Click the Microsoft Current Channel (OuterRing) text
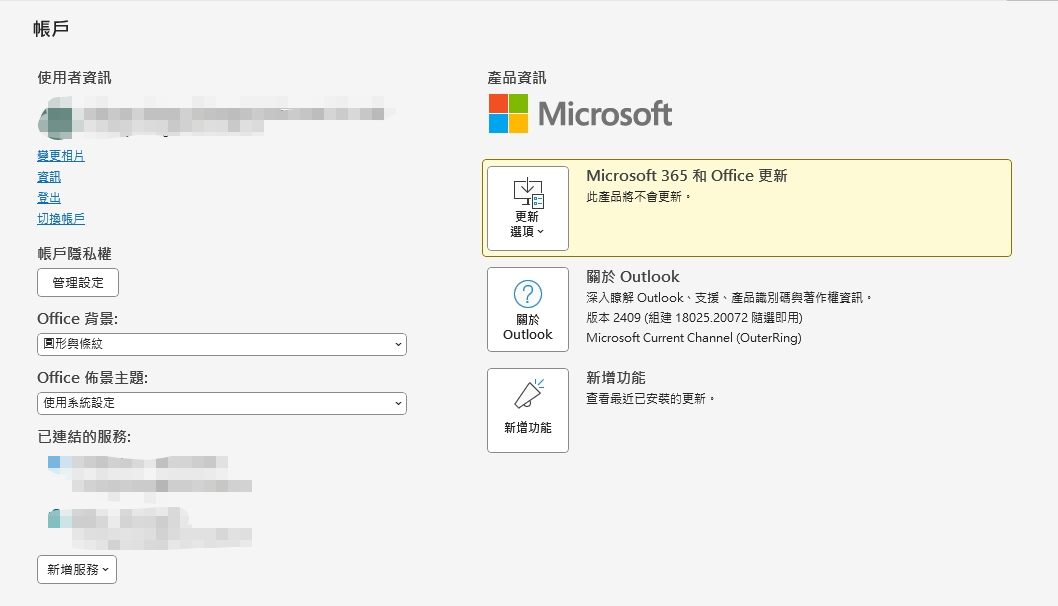Viewport: 1058px width, 606px height. click(694, 338)
